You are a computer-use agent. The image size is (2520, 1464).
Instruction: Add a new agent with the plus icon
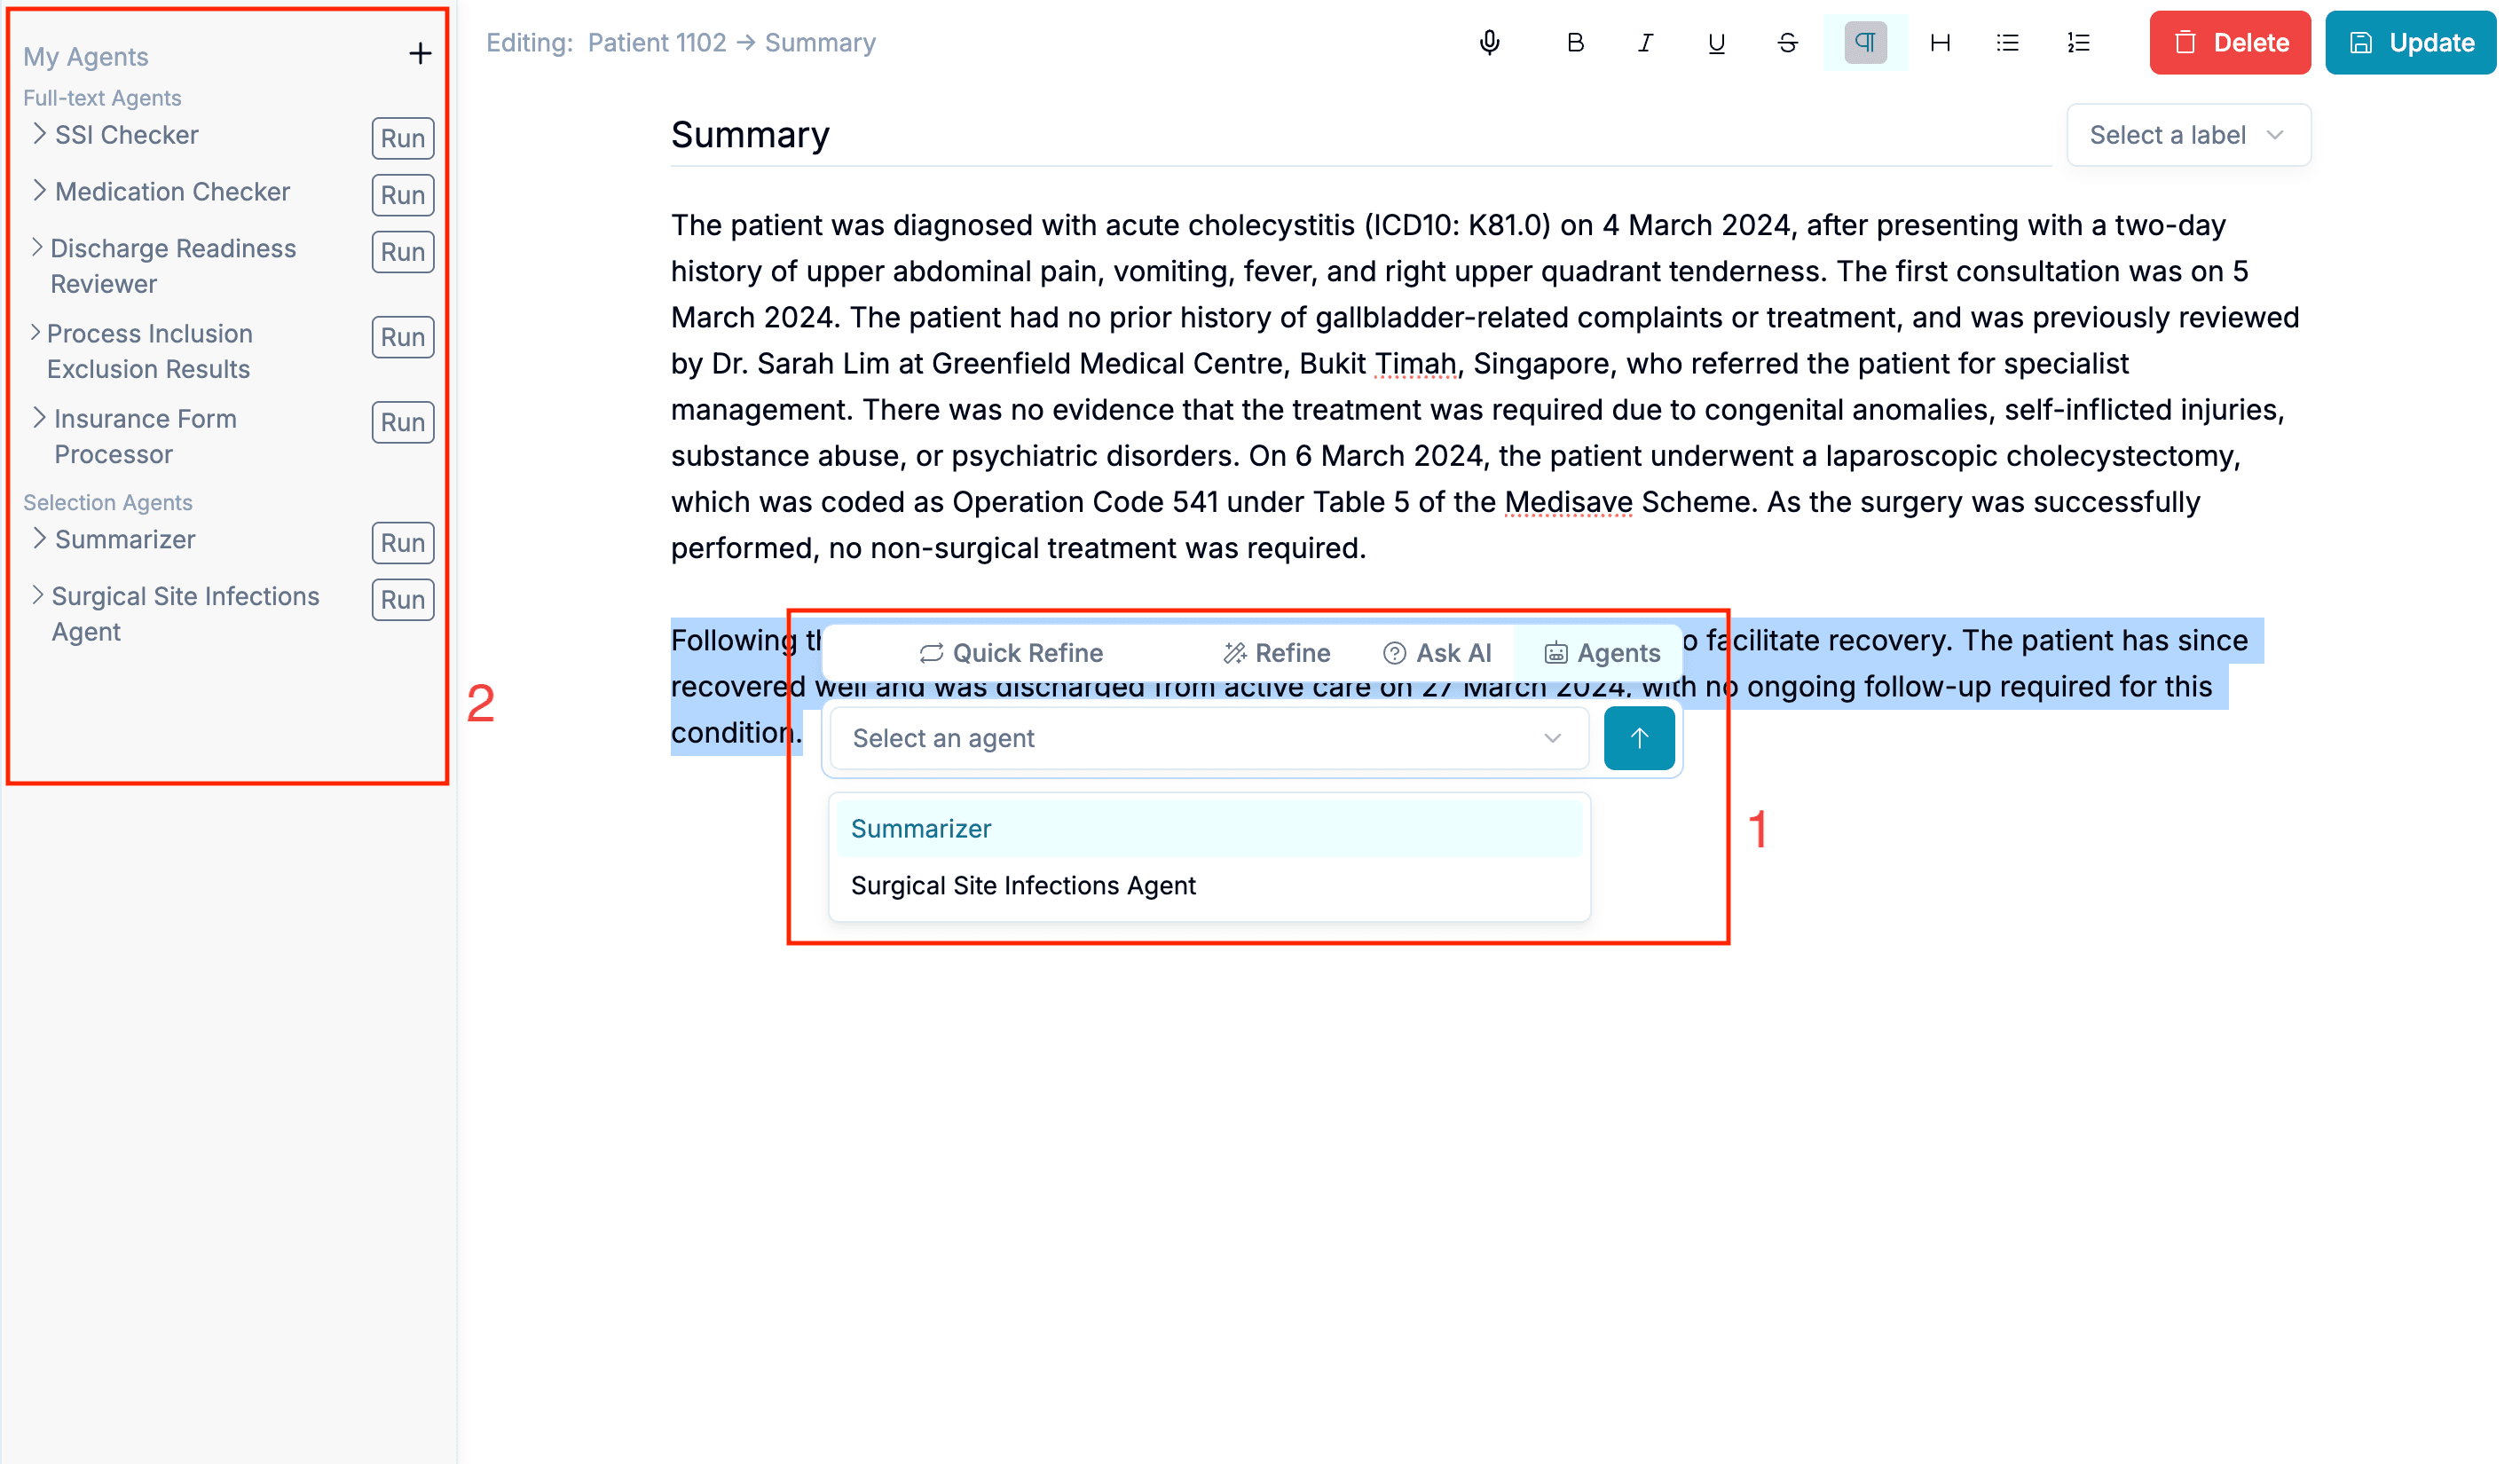419,53
